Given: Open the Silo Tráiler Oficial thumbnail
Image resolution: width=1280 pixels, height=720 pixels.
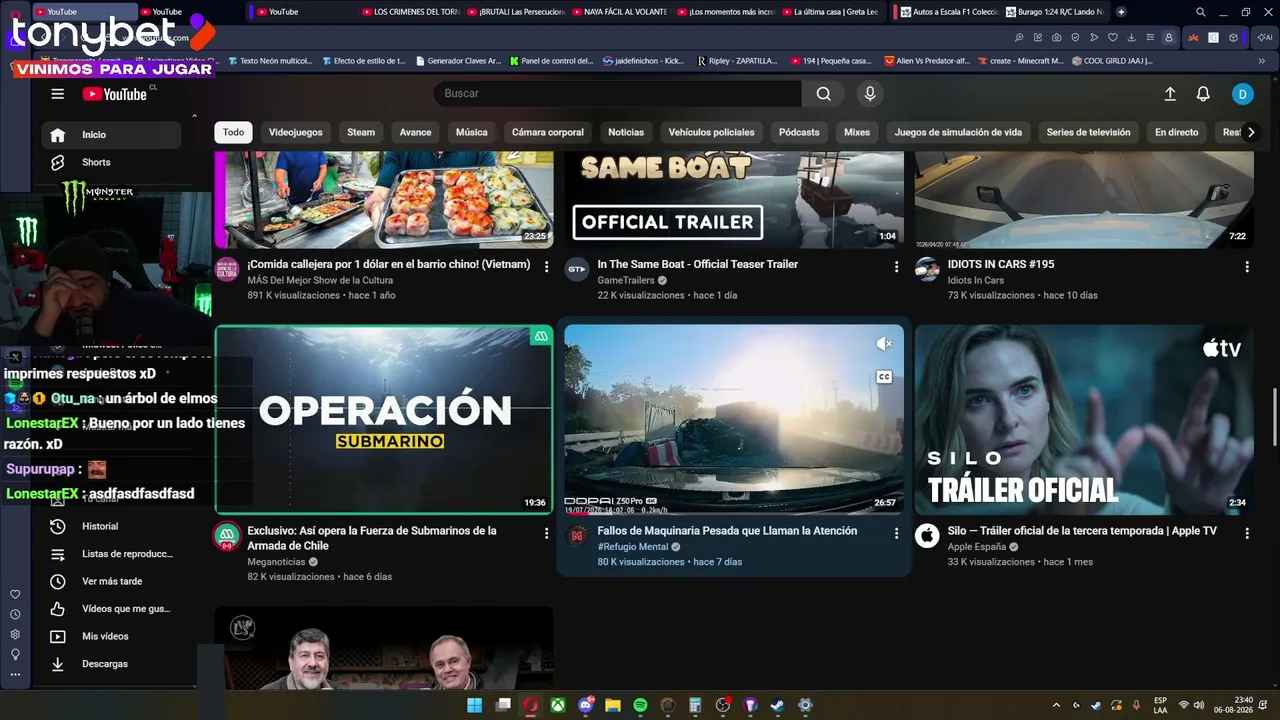Looking at the screenshot, I should click(x=1084, y=419).
